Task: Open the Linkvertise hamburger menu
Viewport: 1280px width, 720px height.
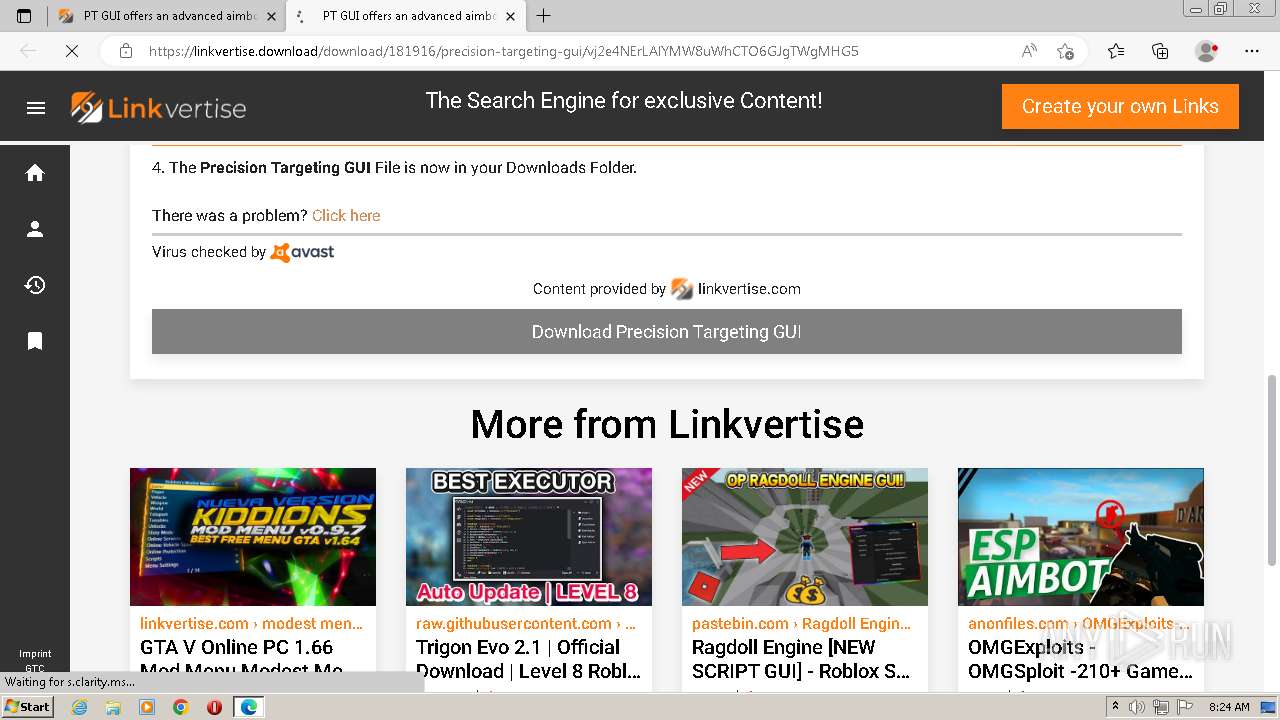Action: pyautogui.click(x=36, y=108)
